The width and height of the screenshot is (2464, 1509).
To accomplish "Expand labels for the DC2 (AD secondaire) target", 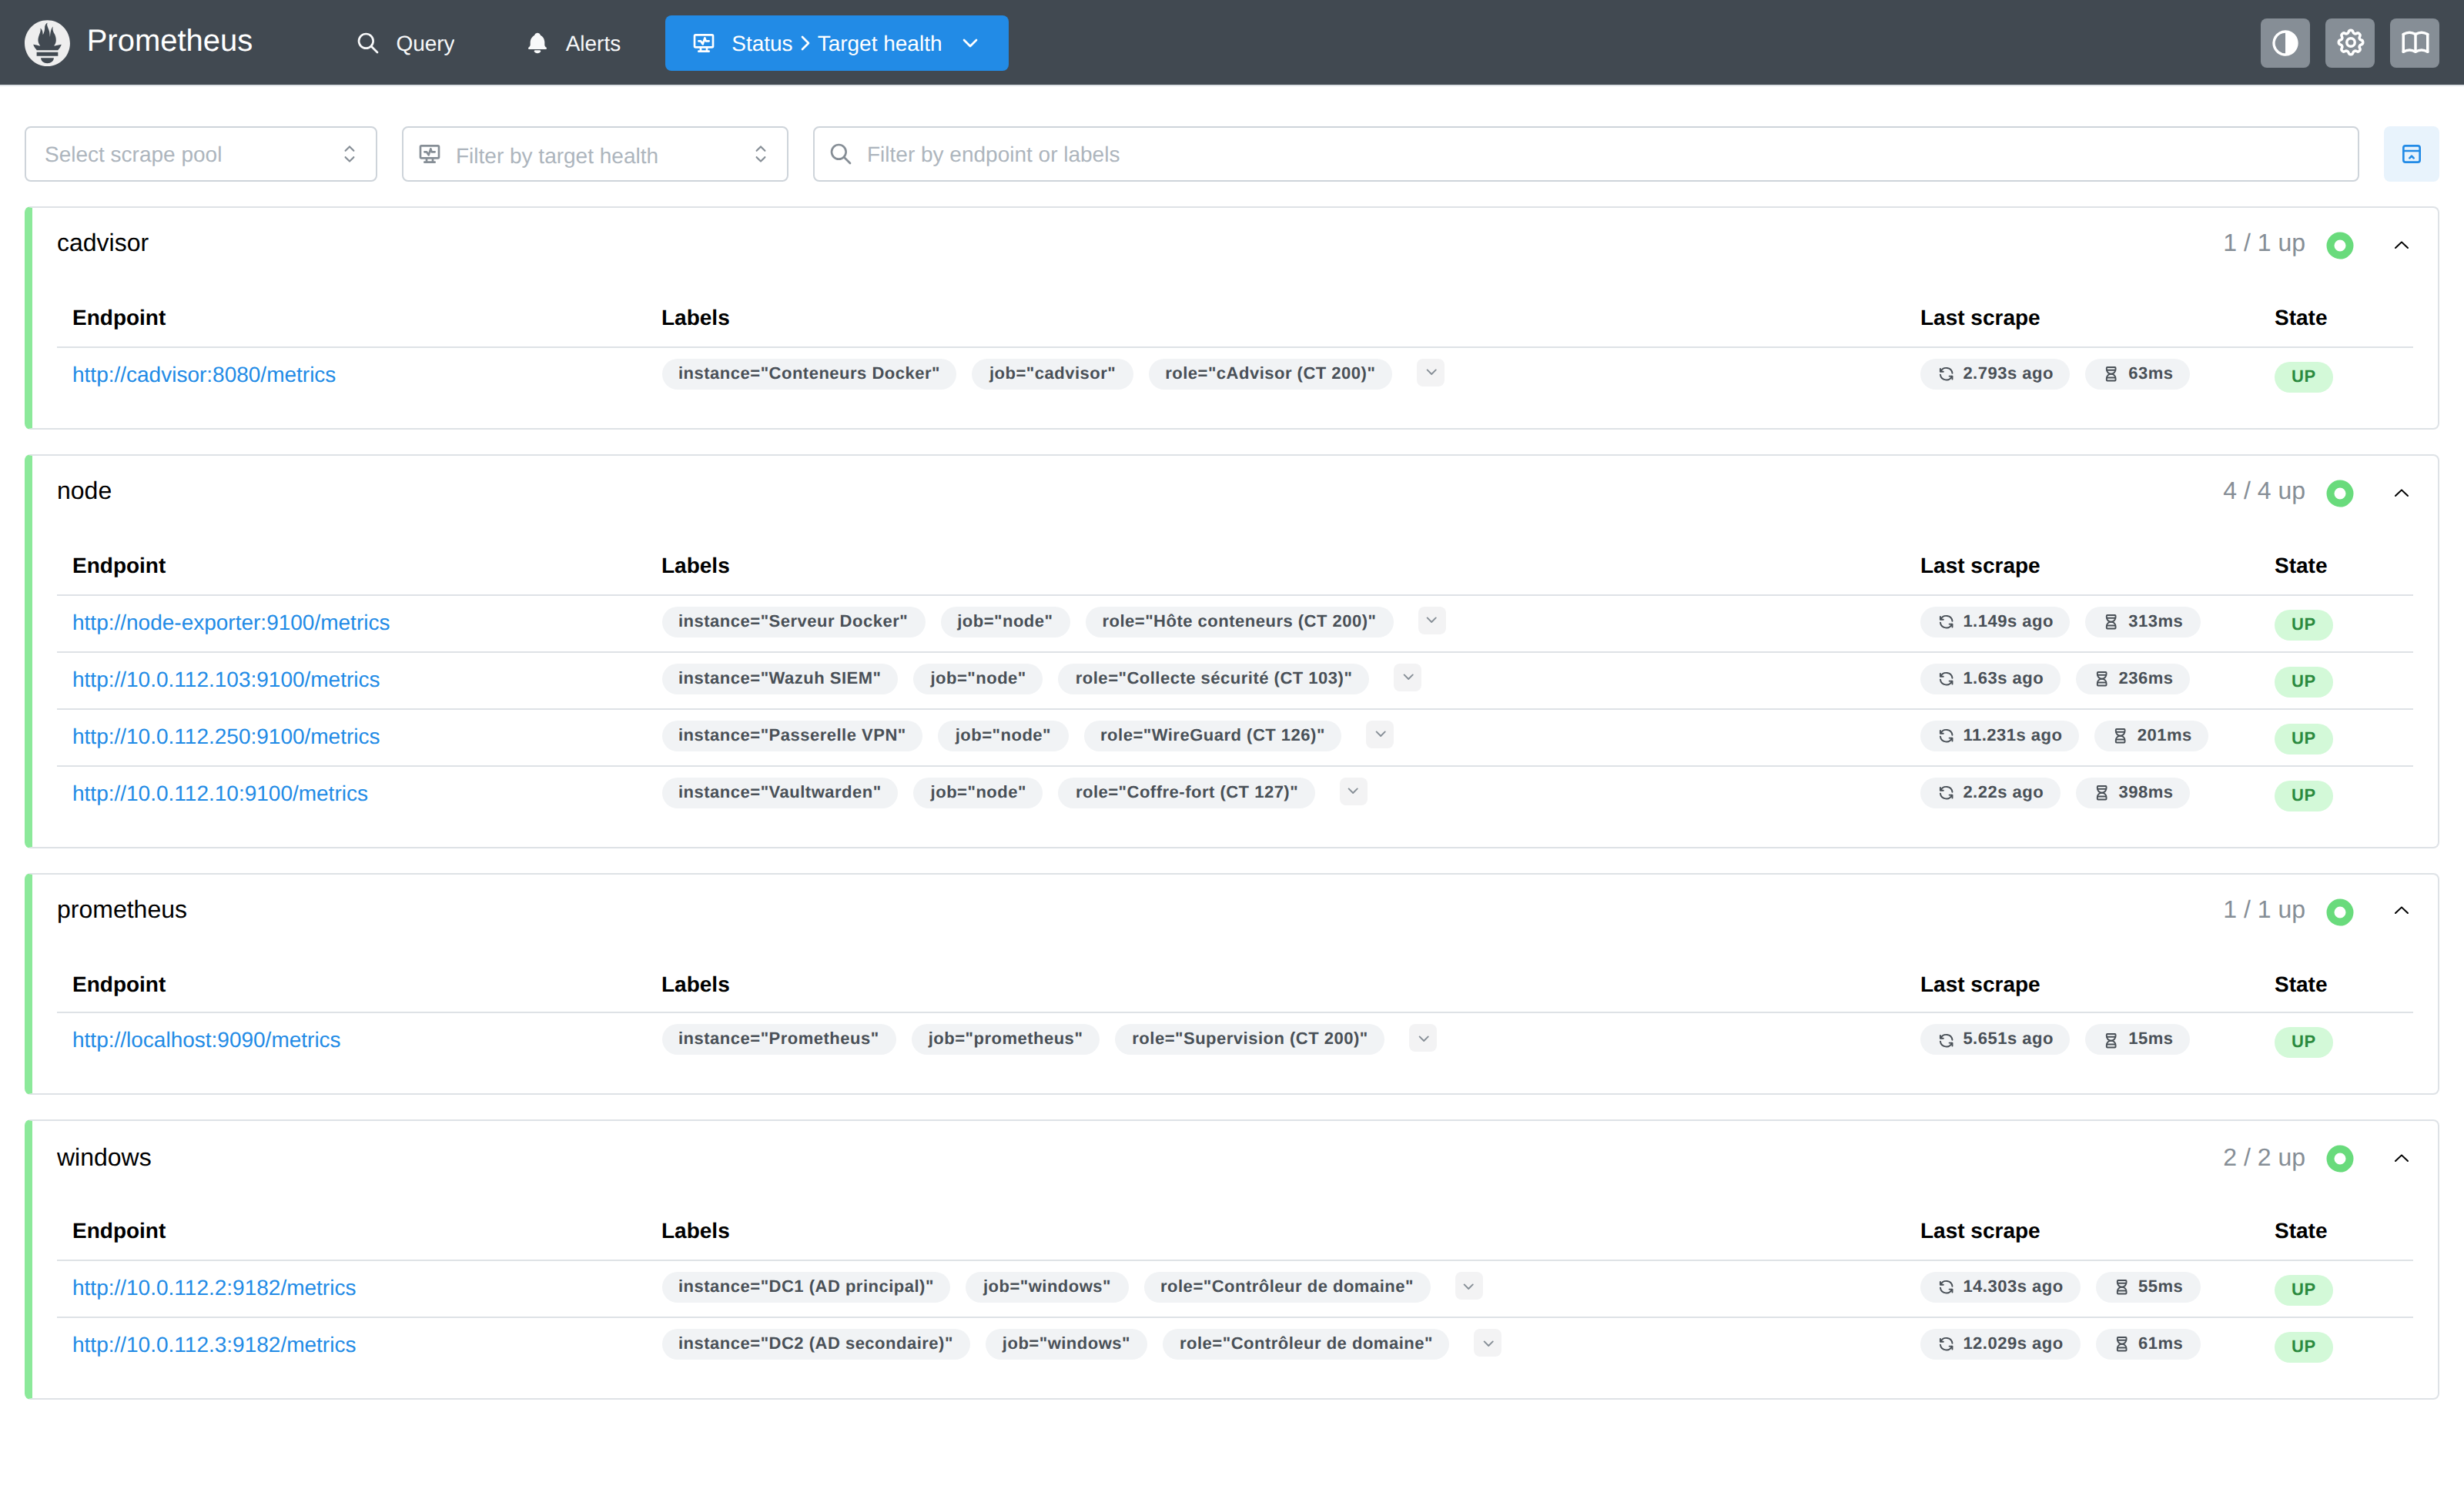I will coord(1488,1344).
